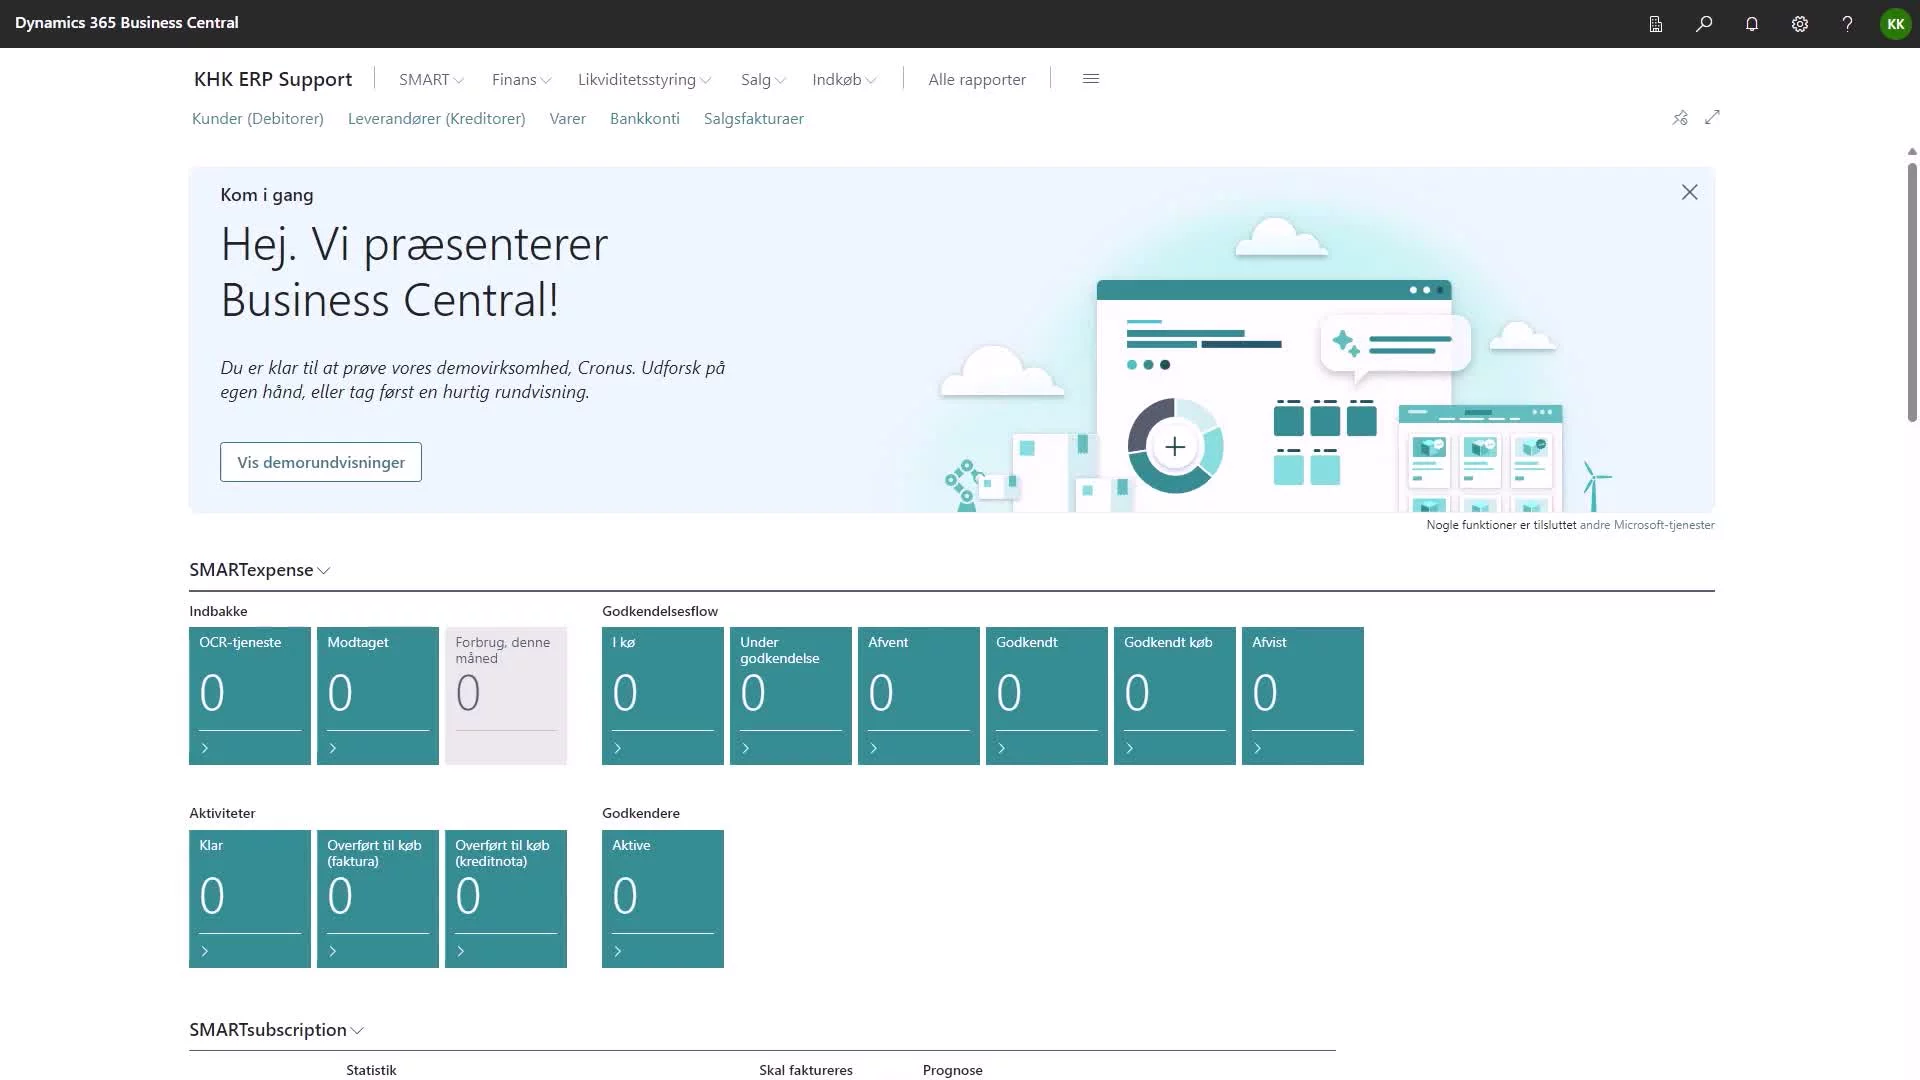Click the arrow on Godkendt køb tile
This screenshot has width=1920, height=1080.
pyautogui.click(x=1130, y=748)
